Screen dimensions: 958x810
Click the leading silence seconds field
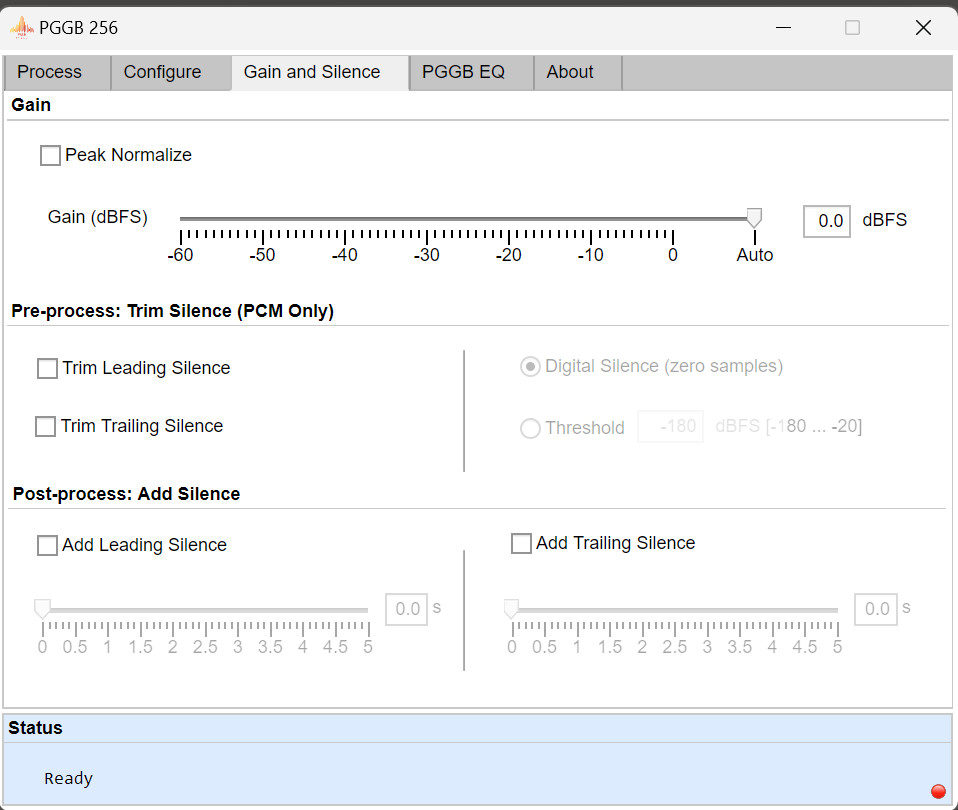pos(407,609)
